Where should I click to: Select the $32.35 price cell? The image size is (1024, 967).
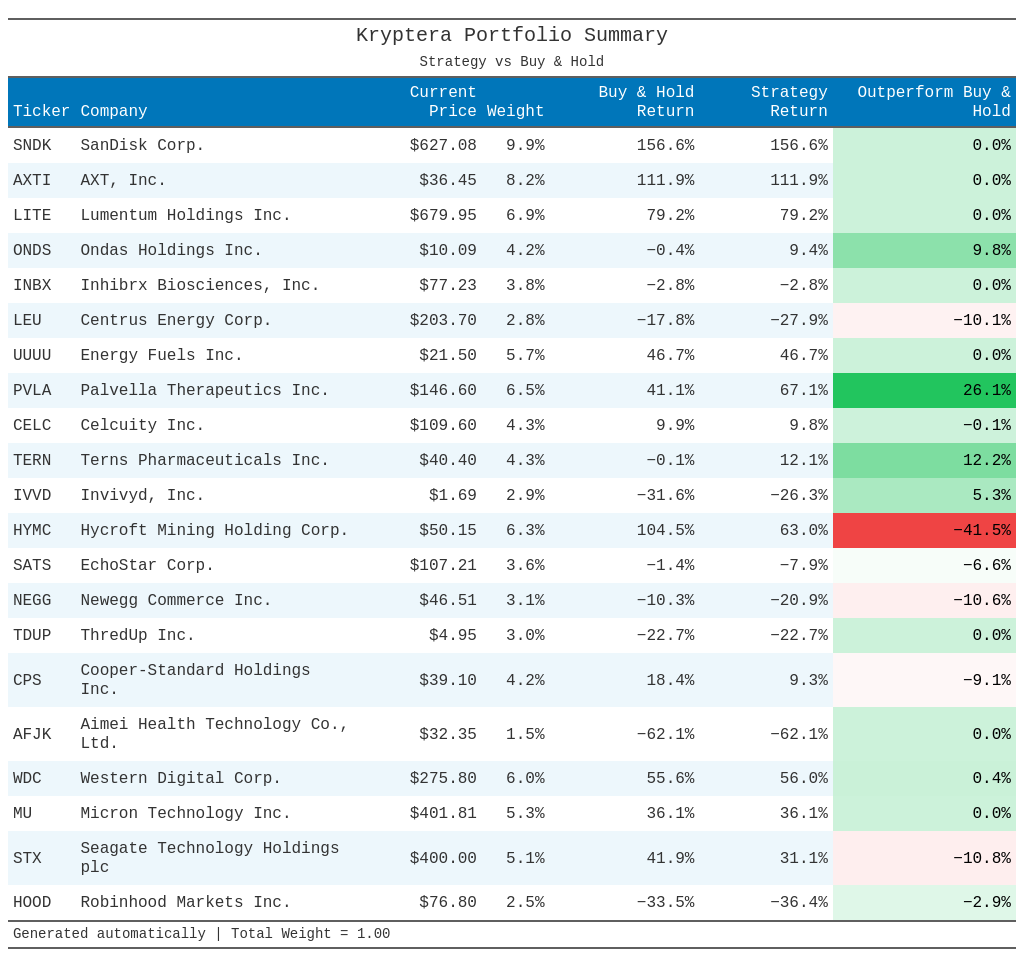click(x=447, y=734)
